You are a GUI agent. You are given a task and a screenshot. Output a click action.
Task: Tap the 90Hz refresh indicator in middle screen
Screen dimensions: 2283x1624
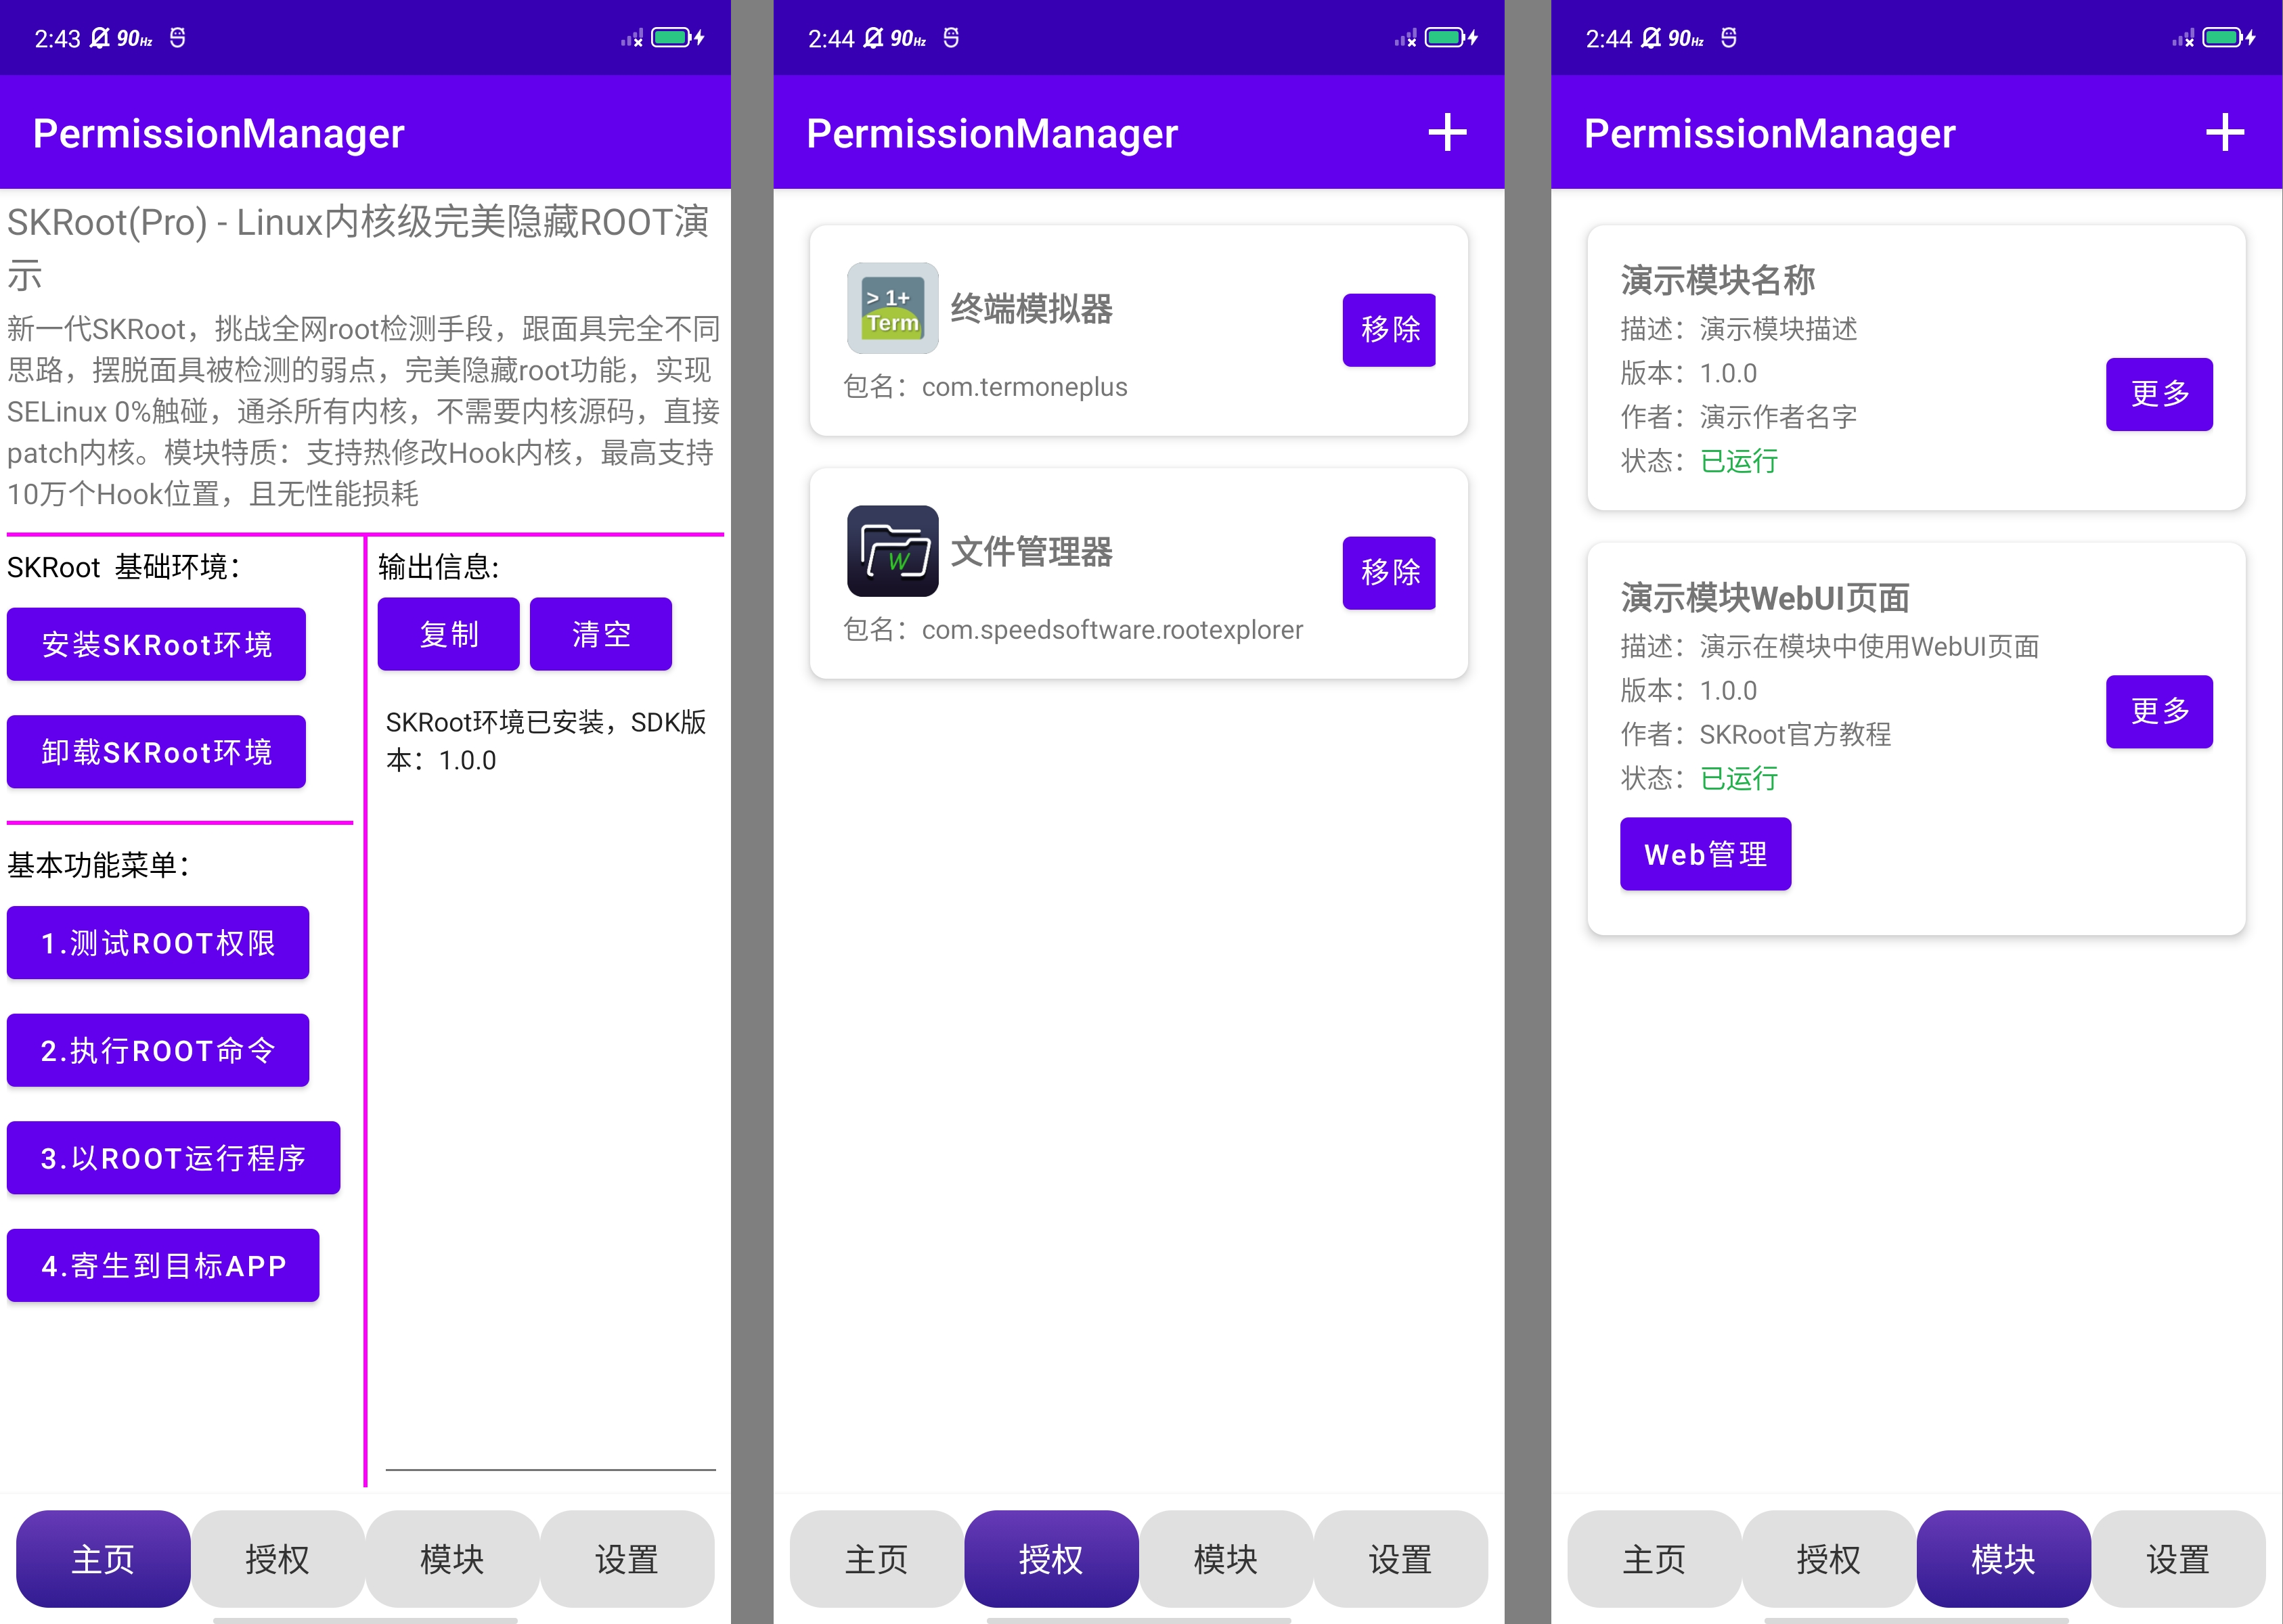coord(908,39)
